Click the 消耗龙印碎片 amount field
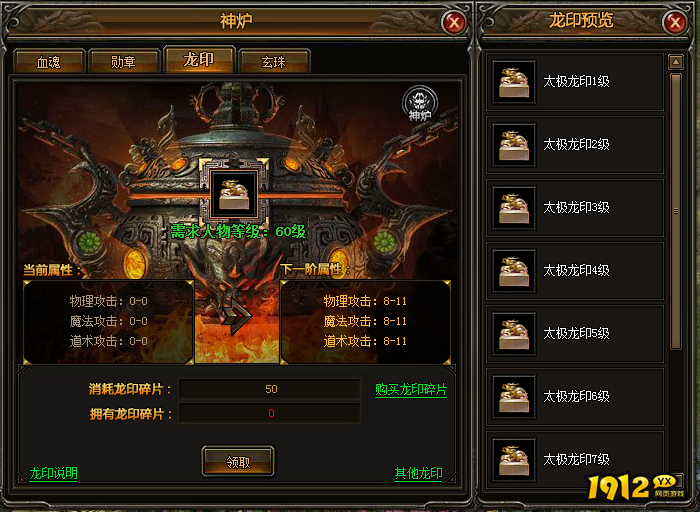 tap(270, 389)
